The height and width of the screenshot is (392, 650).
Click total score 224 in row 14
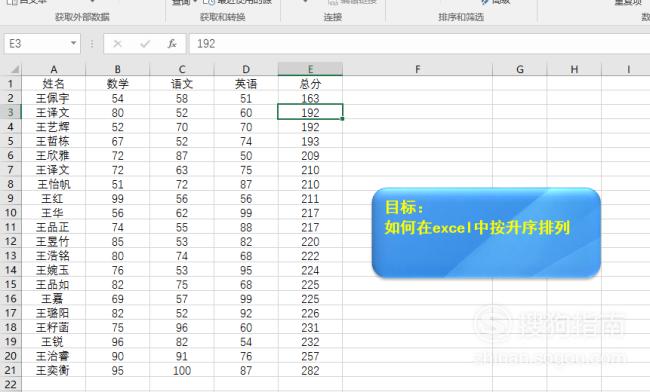310,270
